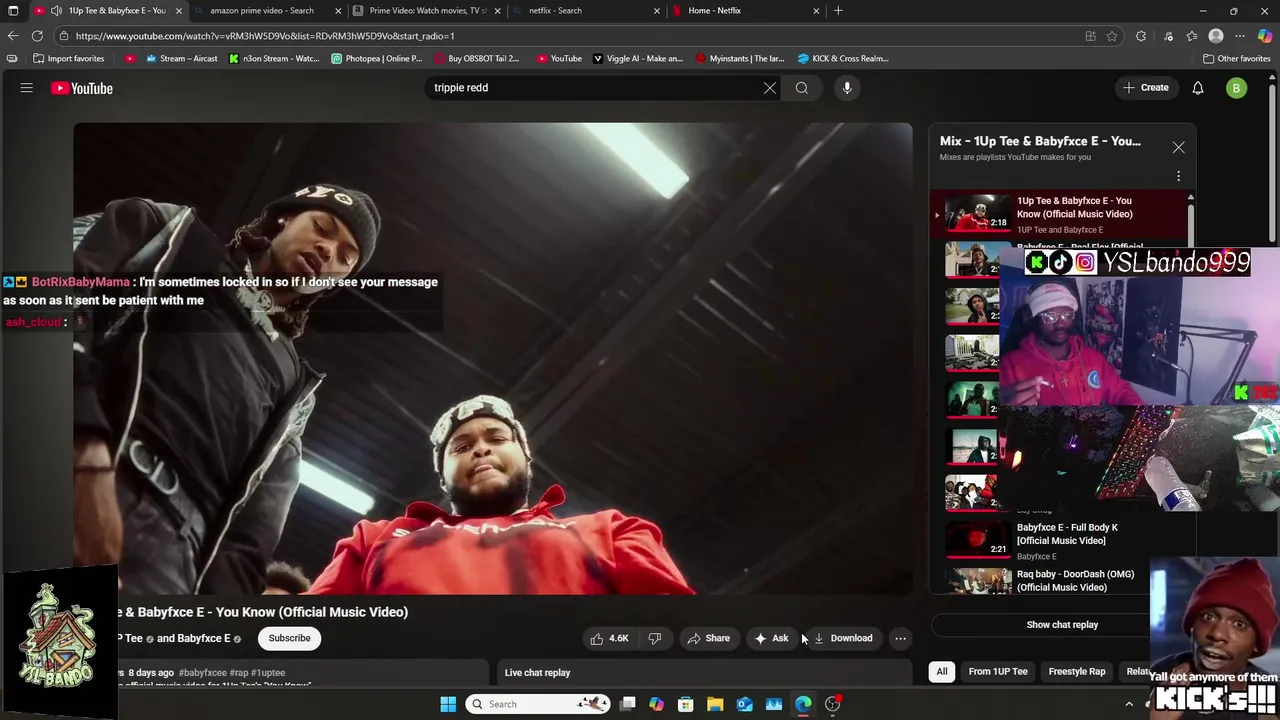Reload the page
This screenshot has width=1280, height=720.
coord(37,36)
